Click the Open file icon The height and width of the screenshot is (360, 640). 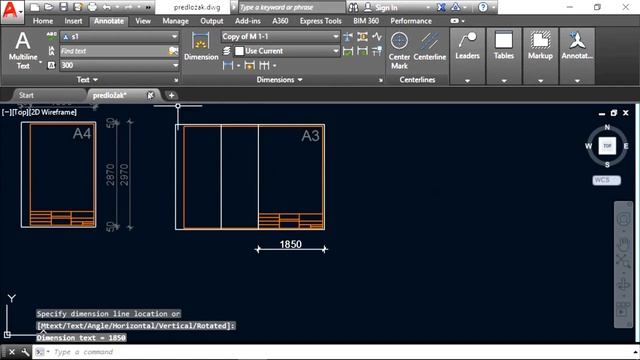pyautogui.click(x=49, y=7)
